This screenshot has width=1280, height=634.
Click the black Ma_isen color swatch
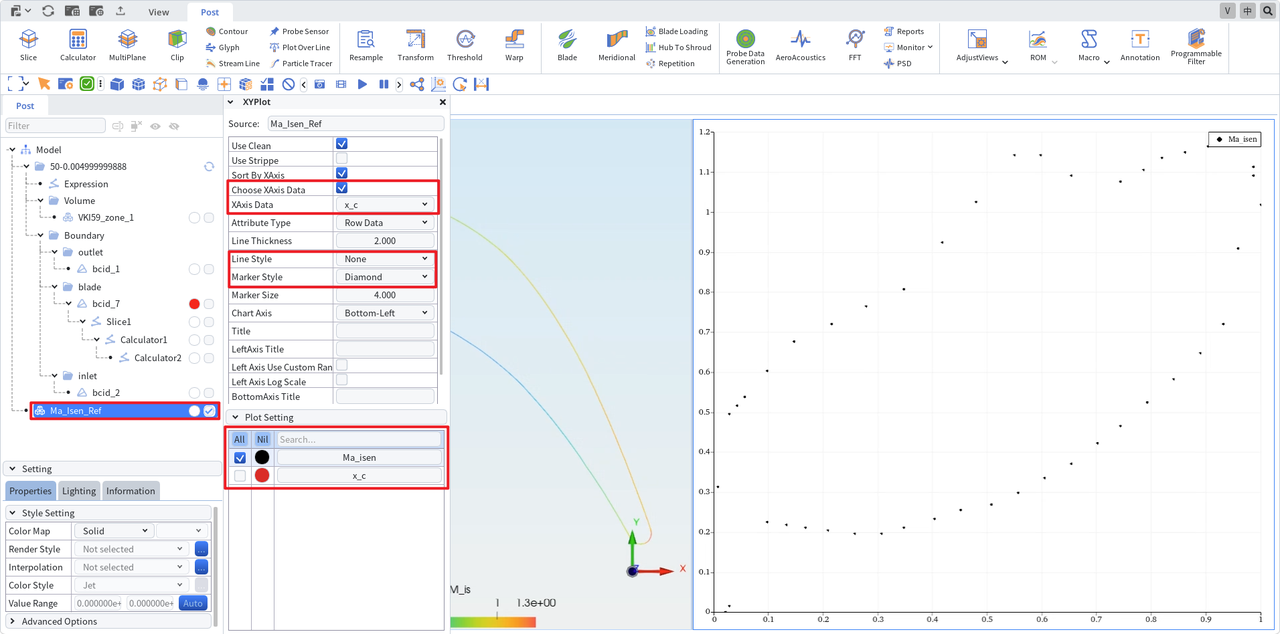tap(262, 457)
